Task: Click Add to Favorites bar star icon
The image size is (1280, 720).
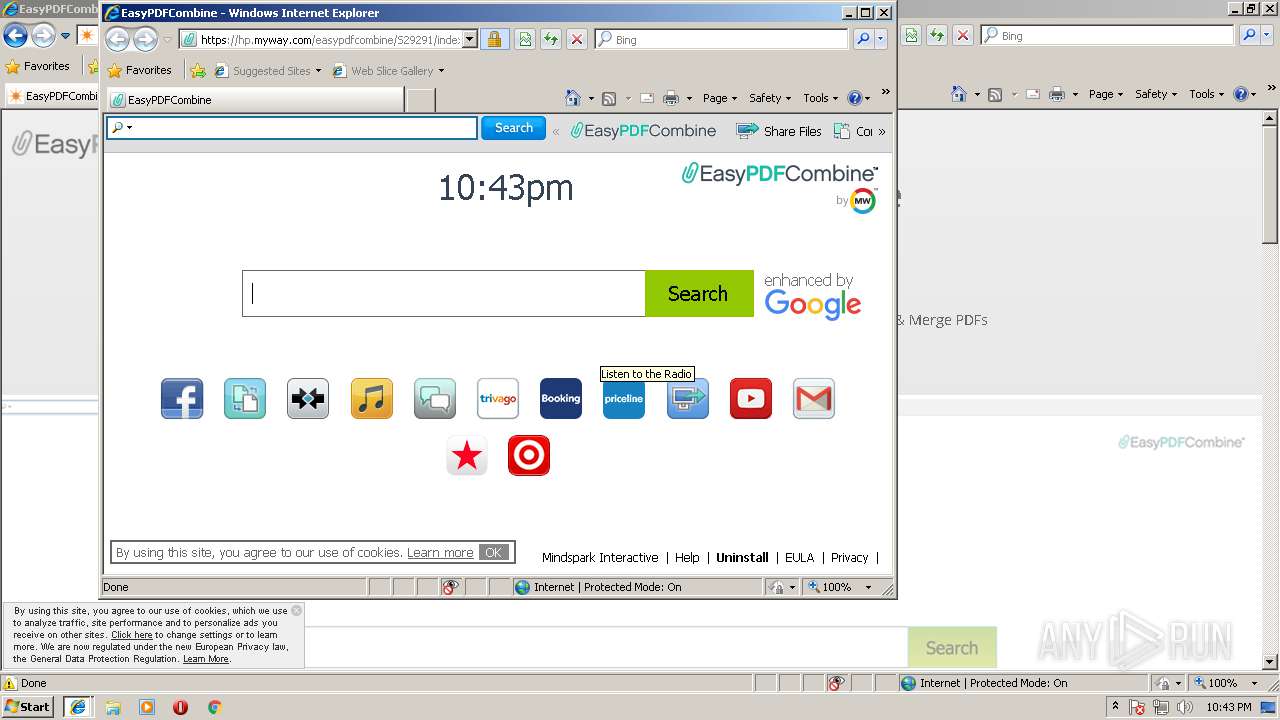Action: pos(198,71)
